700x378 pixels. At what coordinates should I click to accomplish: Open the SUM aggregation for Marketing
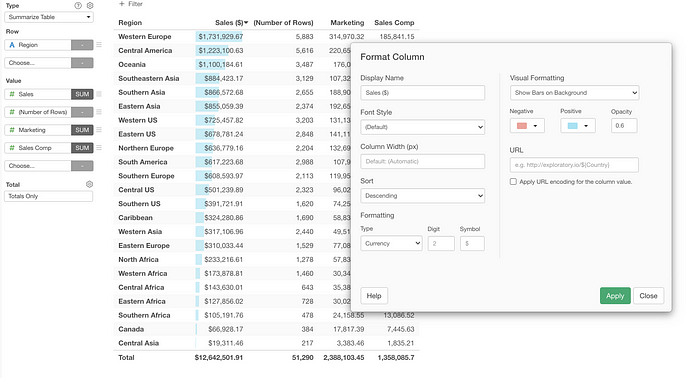click(x=82, y=130)
